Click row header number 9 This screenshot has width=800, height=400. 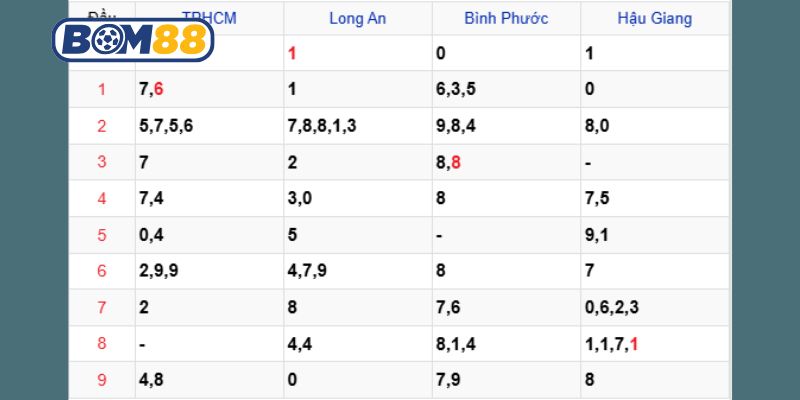pyautogui.click(x=101, y=380)
